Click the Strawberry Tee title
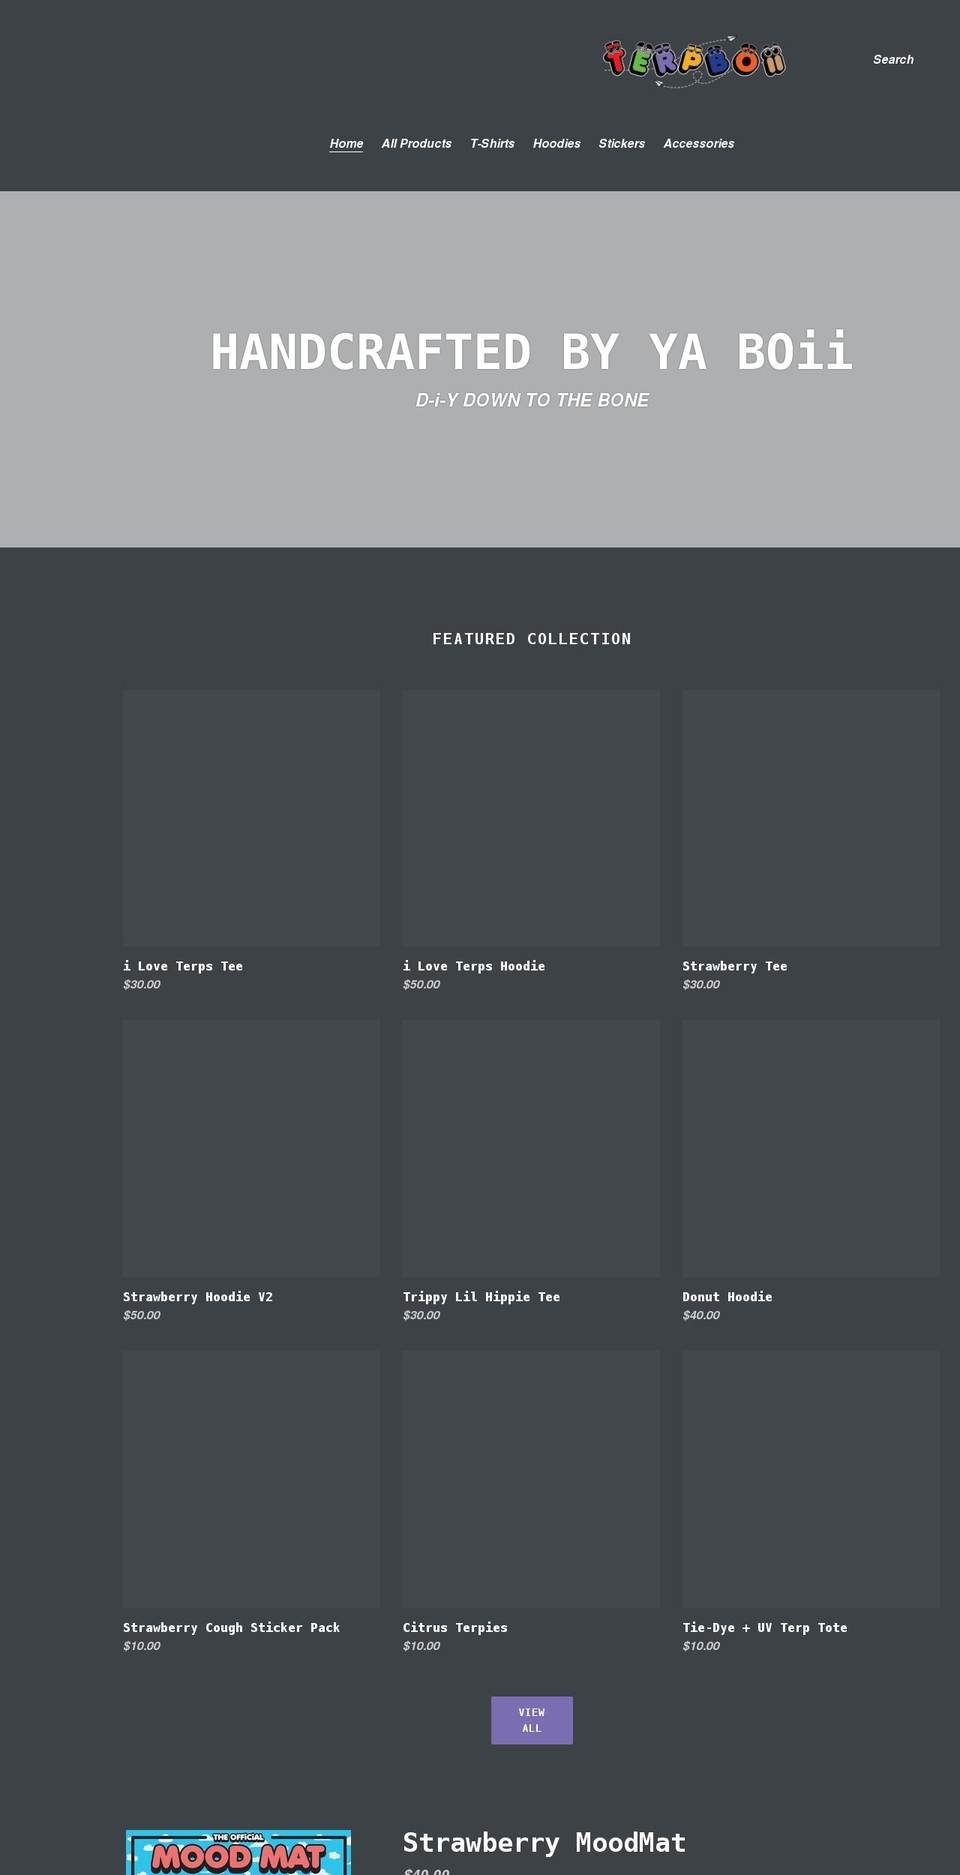Screen dimensions: 960x1875 pyautogui.click(x=735, y=966)
